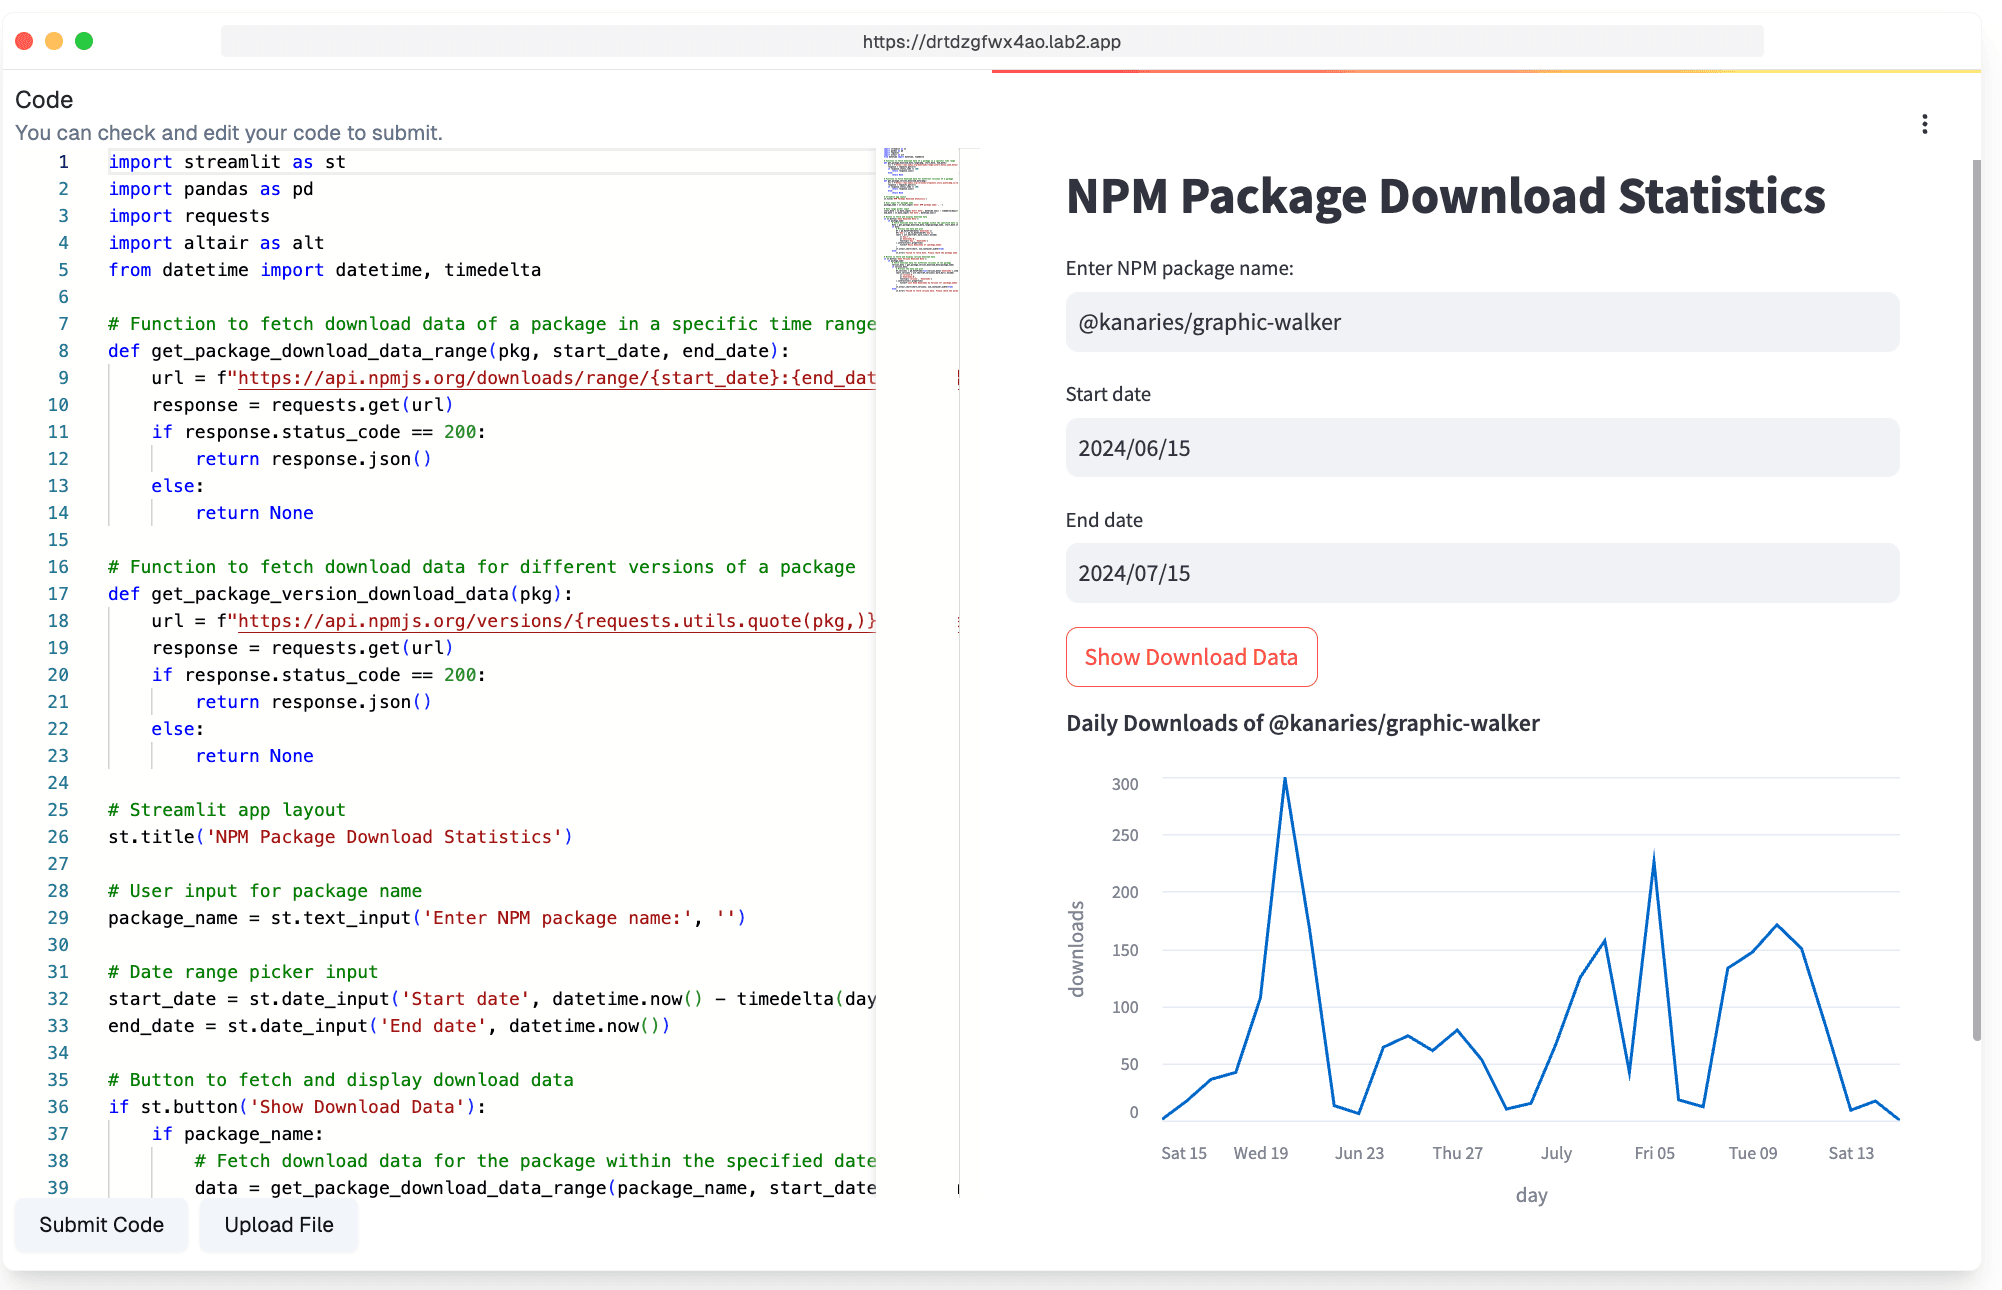
Task: Click the 'if package_name:' code line
Action: [x=238, y=1134]
